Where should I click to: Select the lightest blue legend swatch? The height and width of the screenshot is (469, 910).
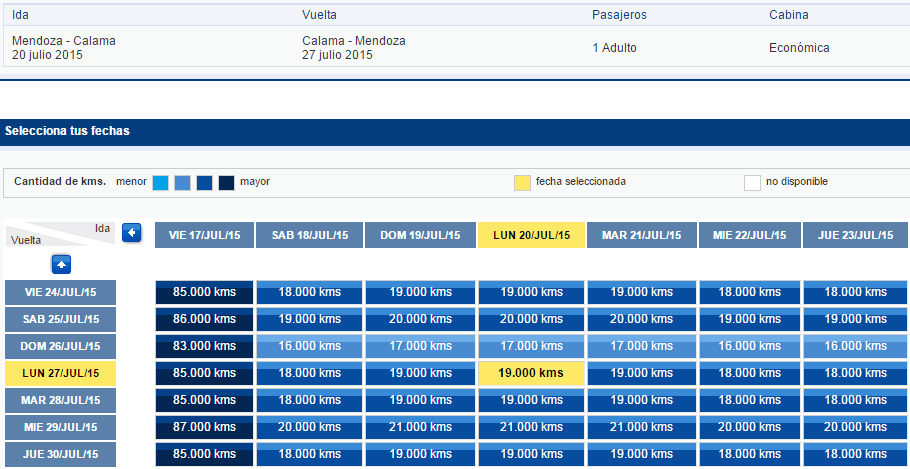160,183
